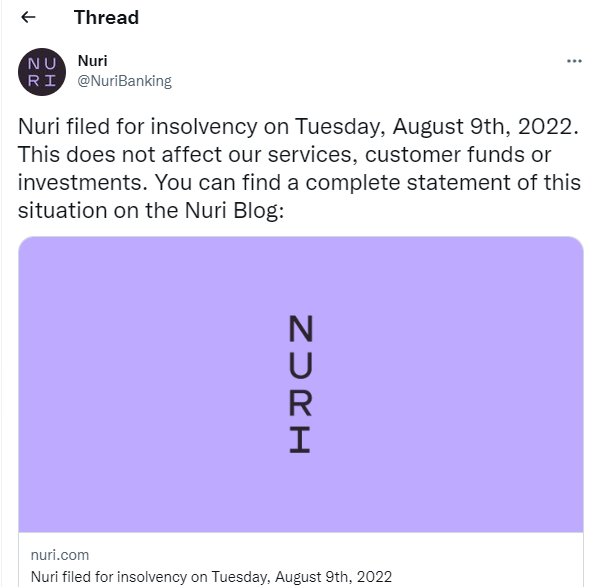Open the nuri.com domain link in the card
The height and width of the screenshot is (587, 598).
pyautogui.click(x=60, y=555)
